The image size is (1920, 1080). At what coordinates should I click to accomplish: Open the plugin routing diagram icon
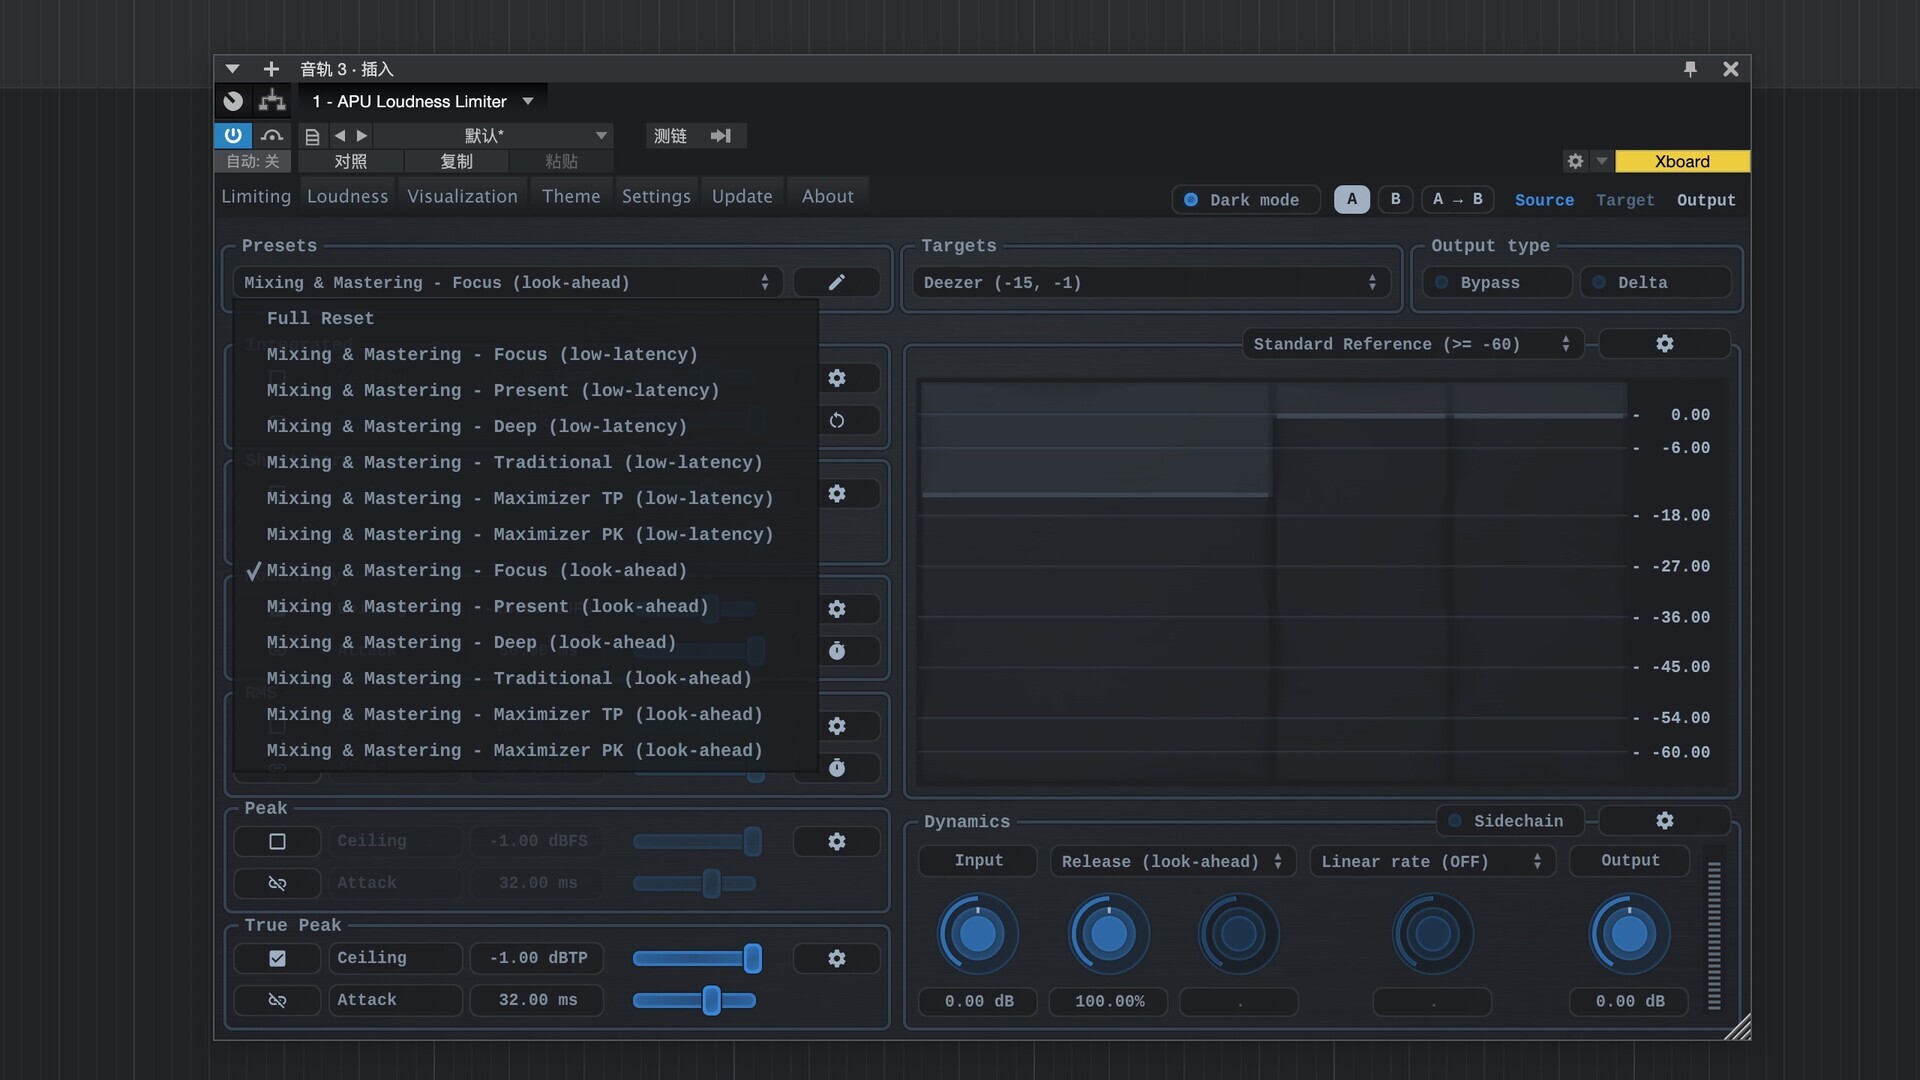[x=272, y=101]
